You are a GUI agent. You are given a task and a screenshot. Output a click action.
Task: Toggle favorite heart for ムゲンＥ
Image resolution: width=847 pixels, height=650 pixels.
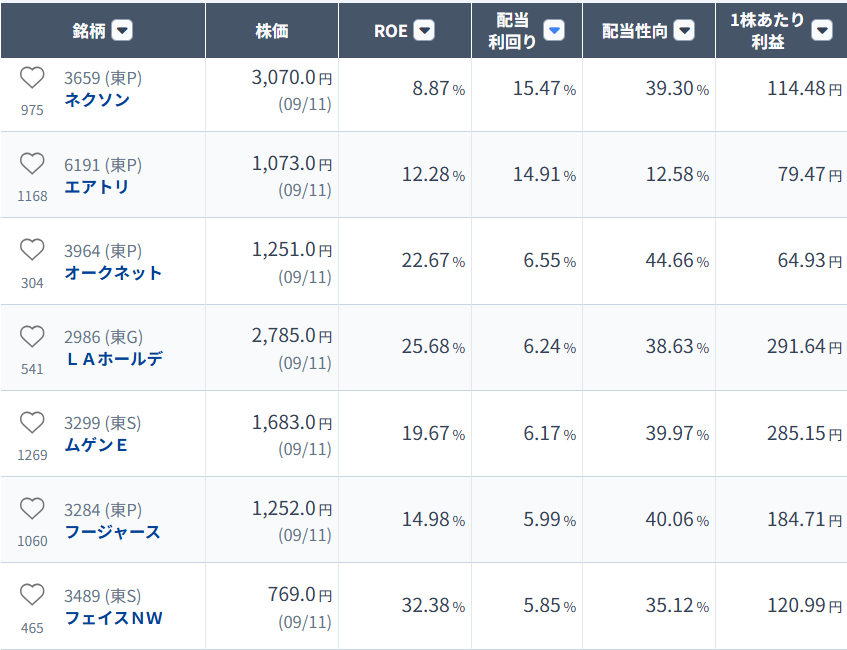pos(32,423)
